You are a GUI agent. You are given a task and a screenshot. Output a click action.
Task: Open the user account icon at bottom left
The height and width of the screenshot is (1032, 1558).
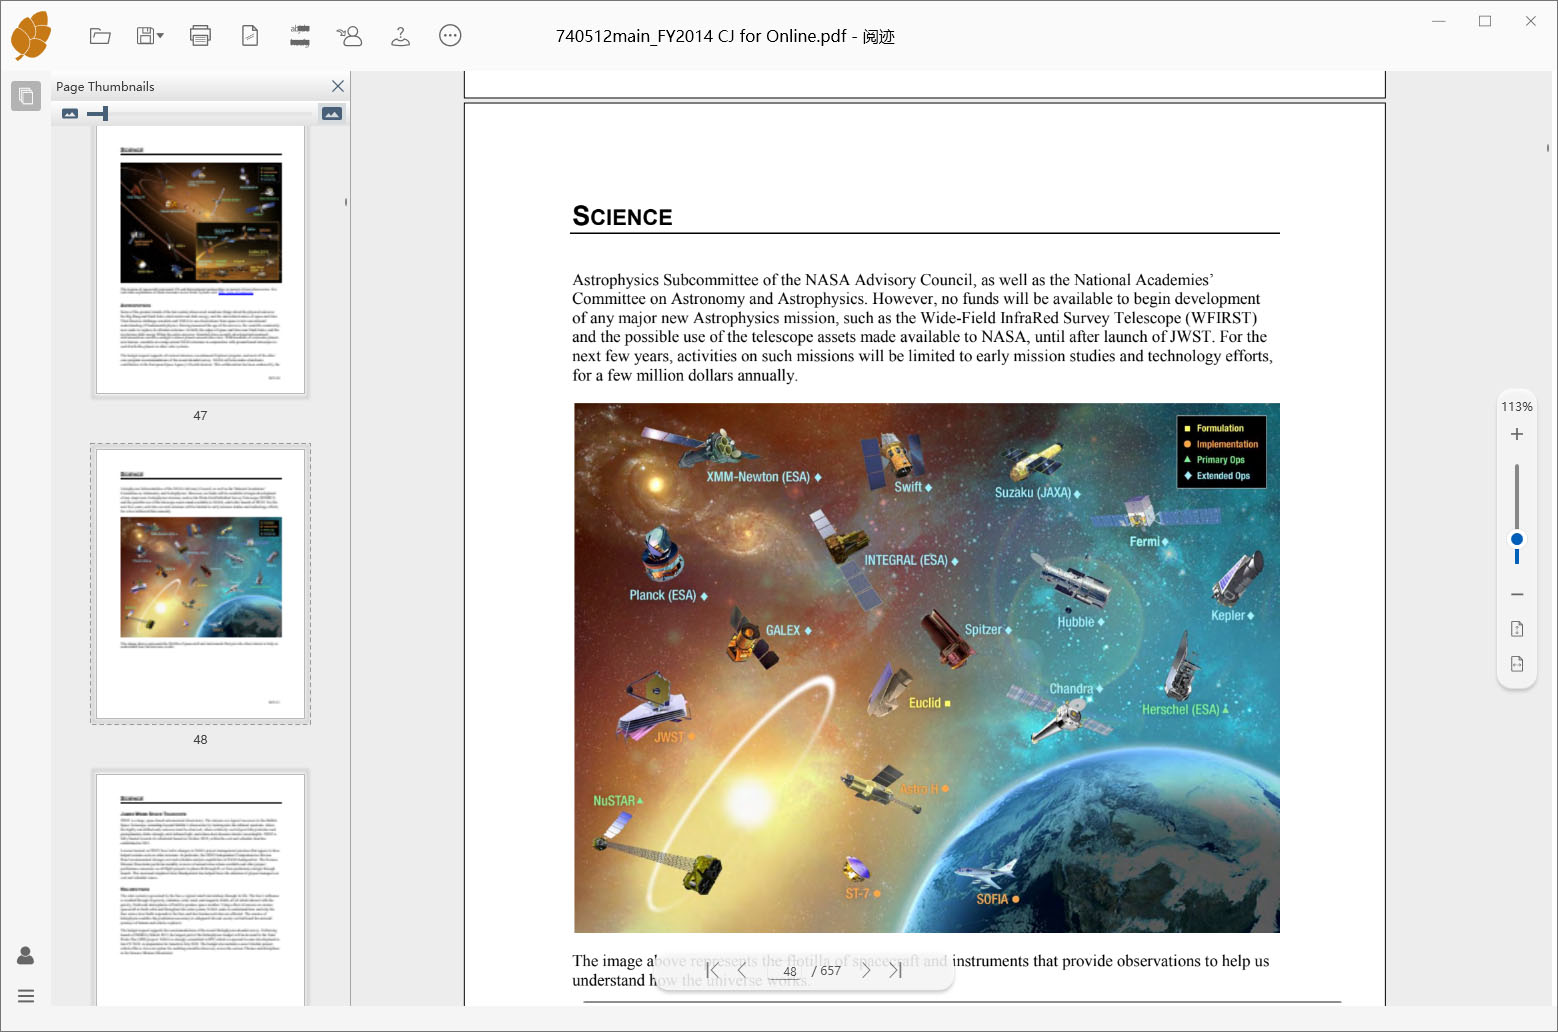[x=26, y=956]
